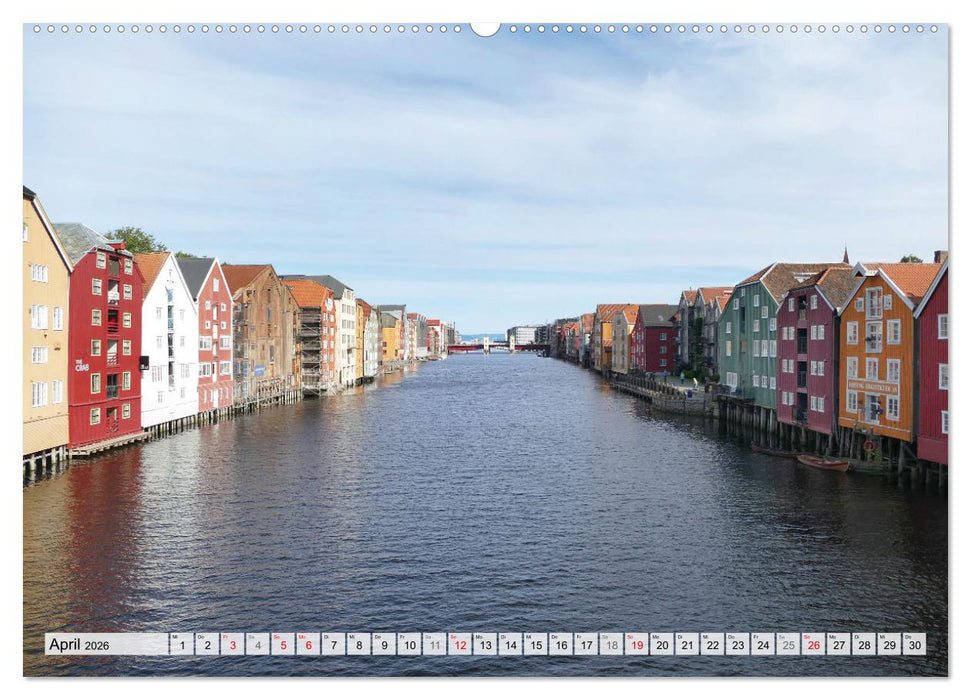The height and width of the screenshot is (700, 971).
Task: Toggle the dimmed date 18
Action: tap(611, 646)
